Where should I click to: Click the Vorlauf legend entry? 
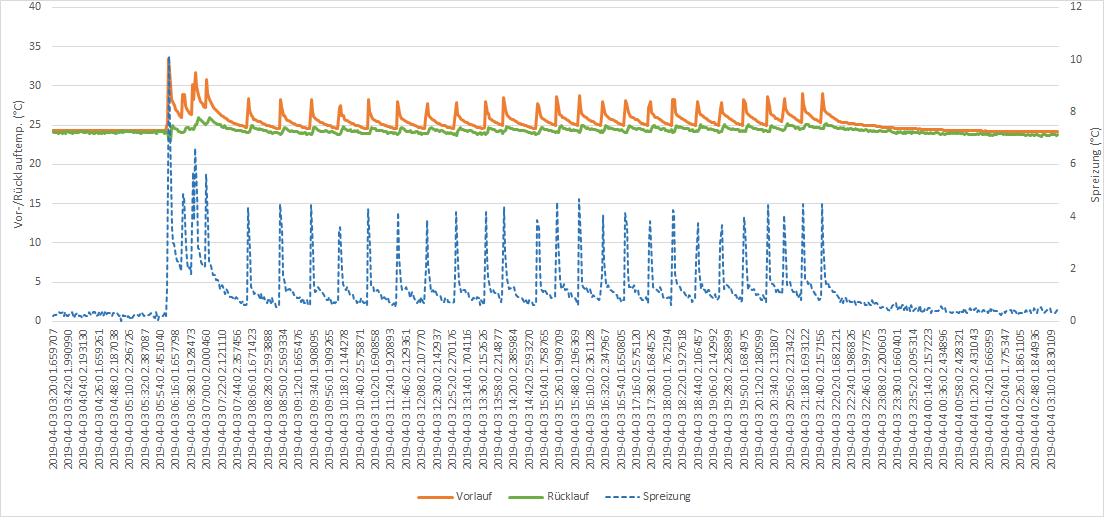(470, 496)
